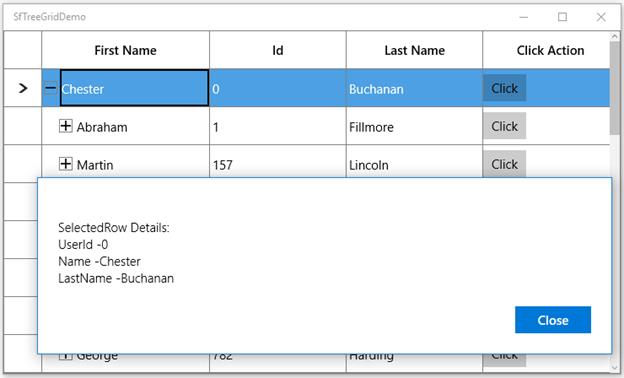The height and width of the screenshot is (378, 624).
Task: Expand the Abraham tree node
Action: (66, 126)
